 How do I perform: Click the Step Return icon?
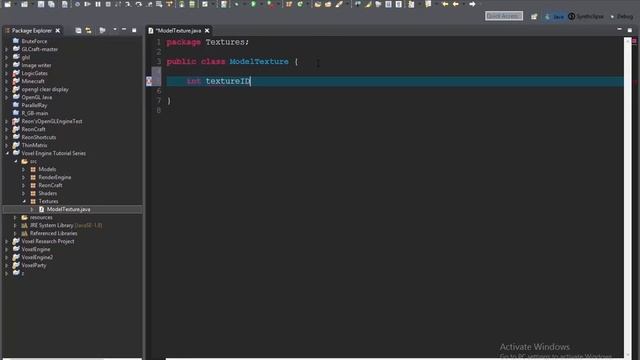pyautogui.click(x=149, y=4)
